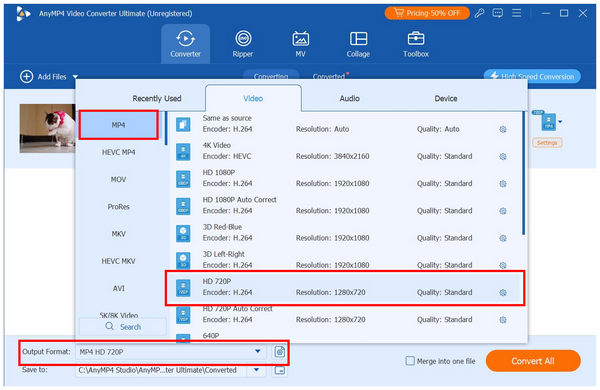The image size is (600, 390).
Task: Open settings gear for HD 720P
Action: tap(503, 292)
